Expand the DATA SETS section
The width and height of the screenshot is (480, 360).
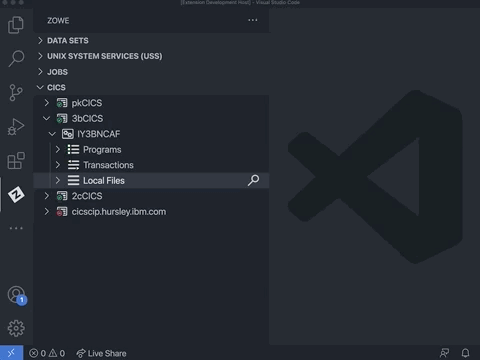coord(40,41)
